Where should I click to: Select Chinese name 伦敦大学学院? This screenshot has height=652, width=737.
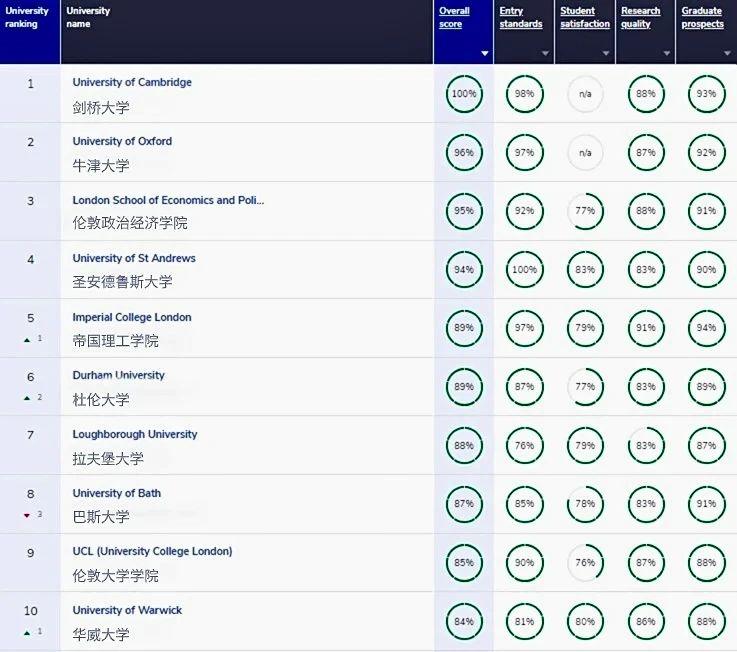116,575
